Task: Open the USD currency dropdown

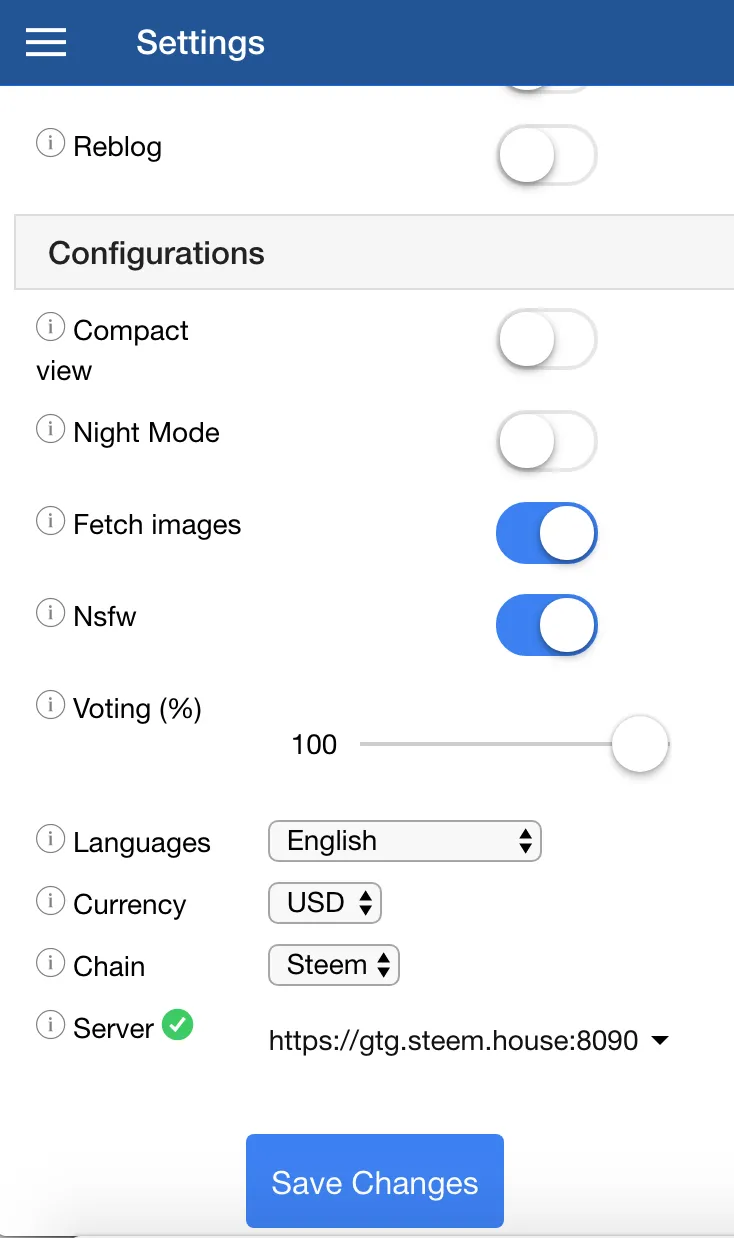Action: pos(325,903)
